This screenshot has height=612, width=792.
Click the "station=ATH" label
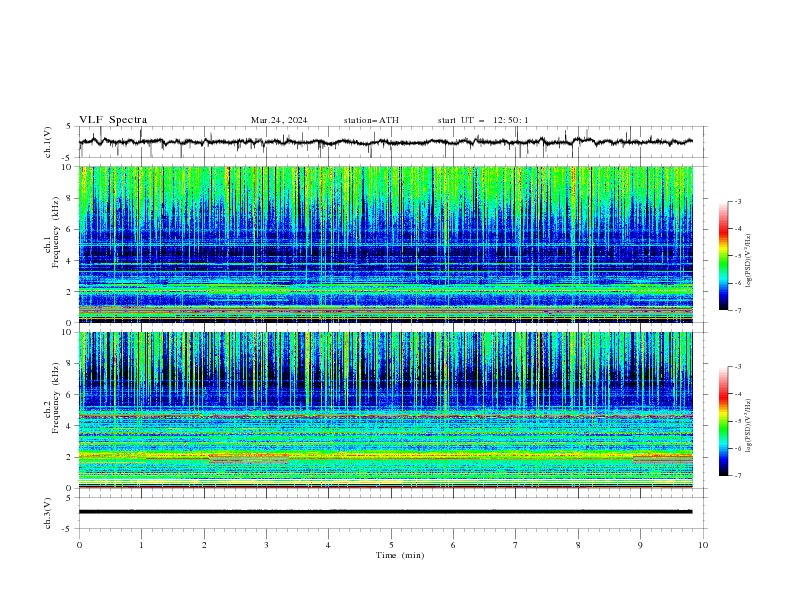(x=371, y=120)
